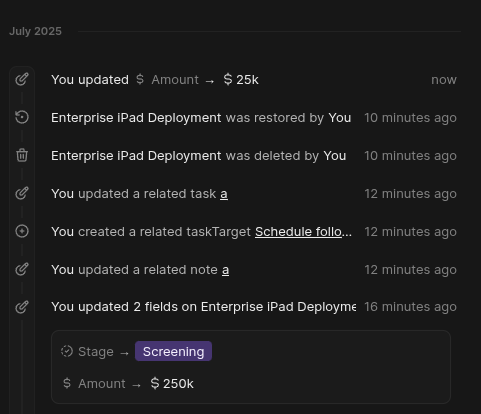Open the related note link 'a'
The width and height of the screenshot is (481, 414).
(225, 270)
